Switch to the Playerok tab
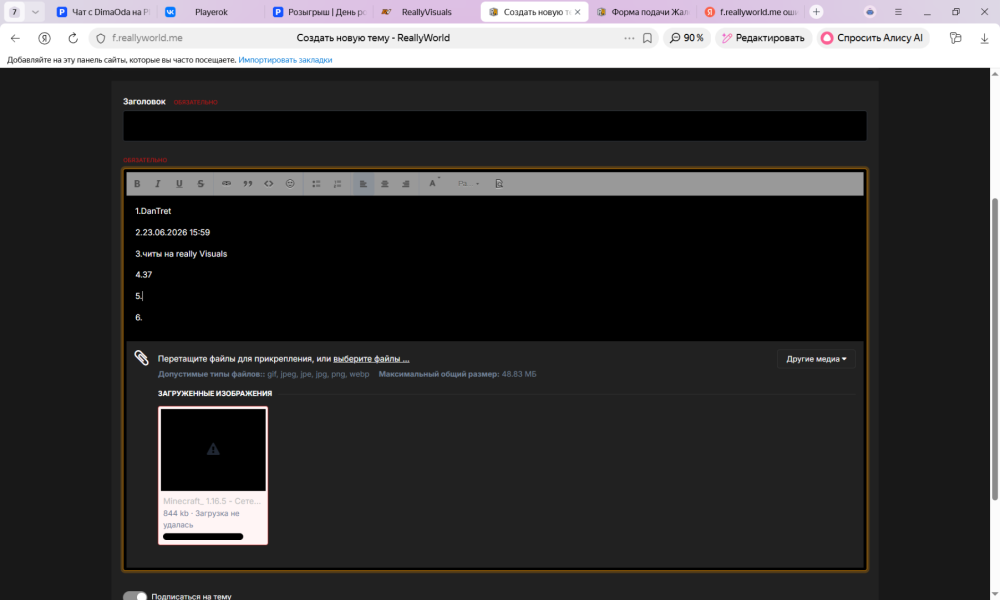 (x=210, y=11)
